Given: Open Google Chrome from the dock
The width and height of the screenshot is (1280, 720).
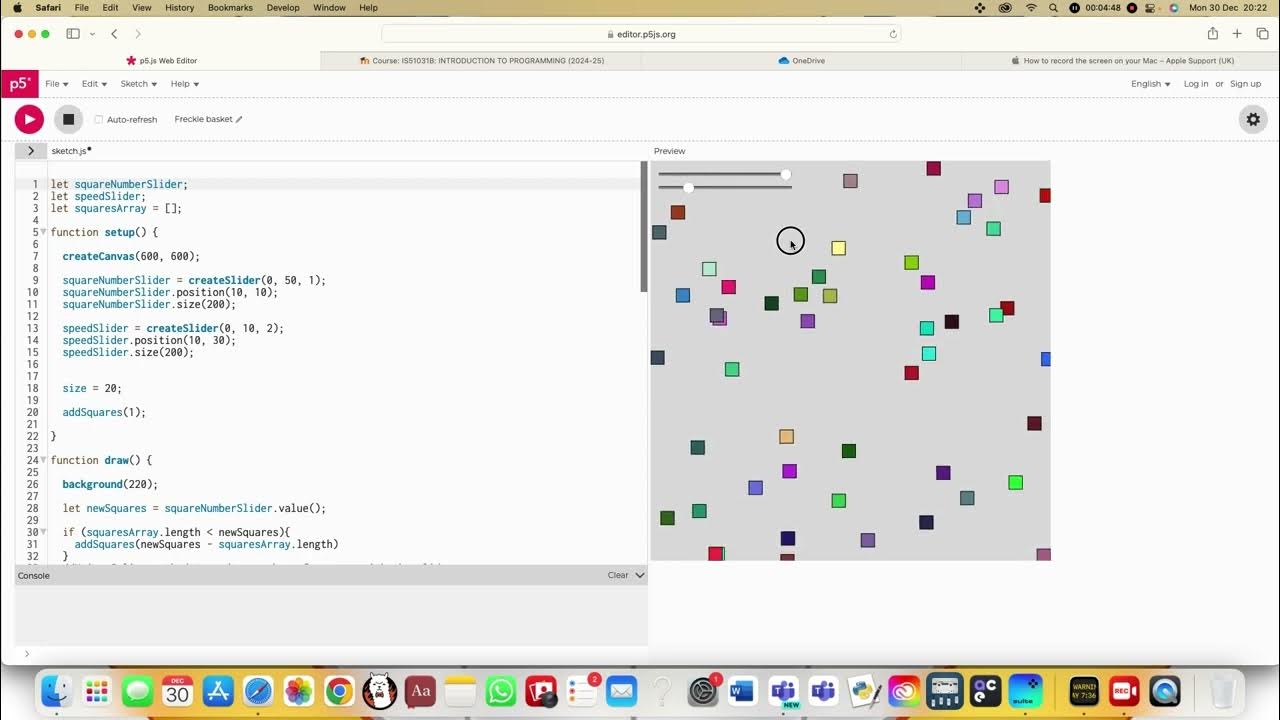Looking at the screenshot, I should [339, 691].
